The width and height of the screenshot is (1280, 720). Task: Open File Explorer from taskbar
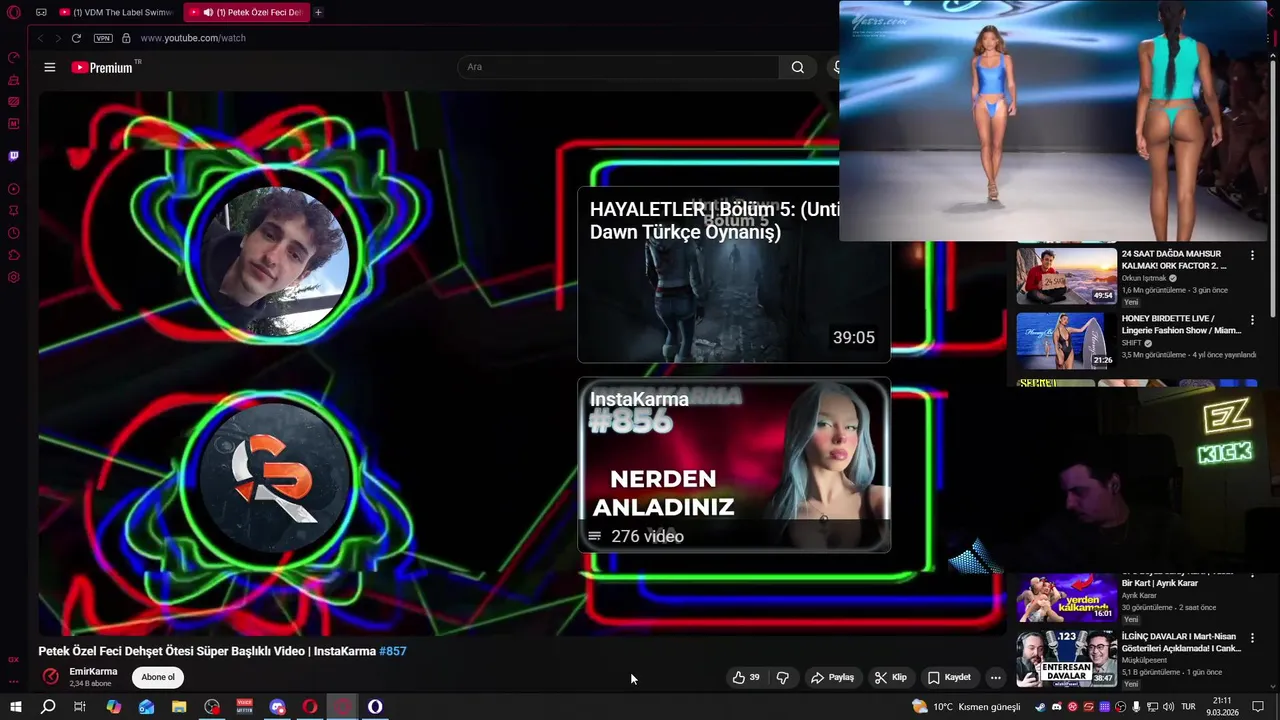pos(179,707)
